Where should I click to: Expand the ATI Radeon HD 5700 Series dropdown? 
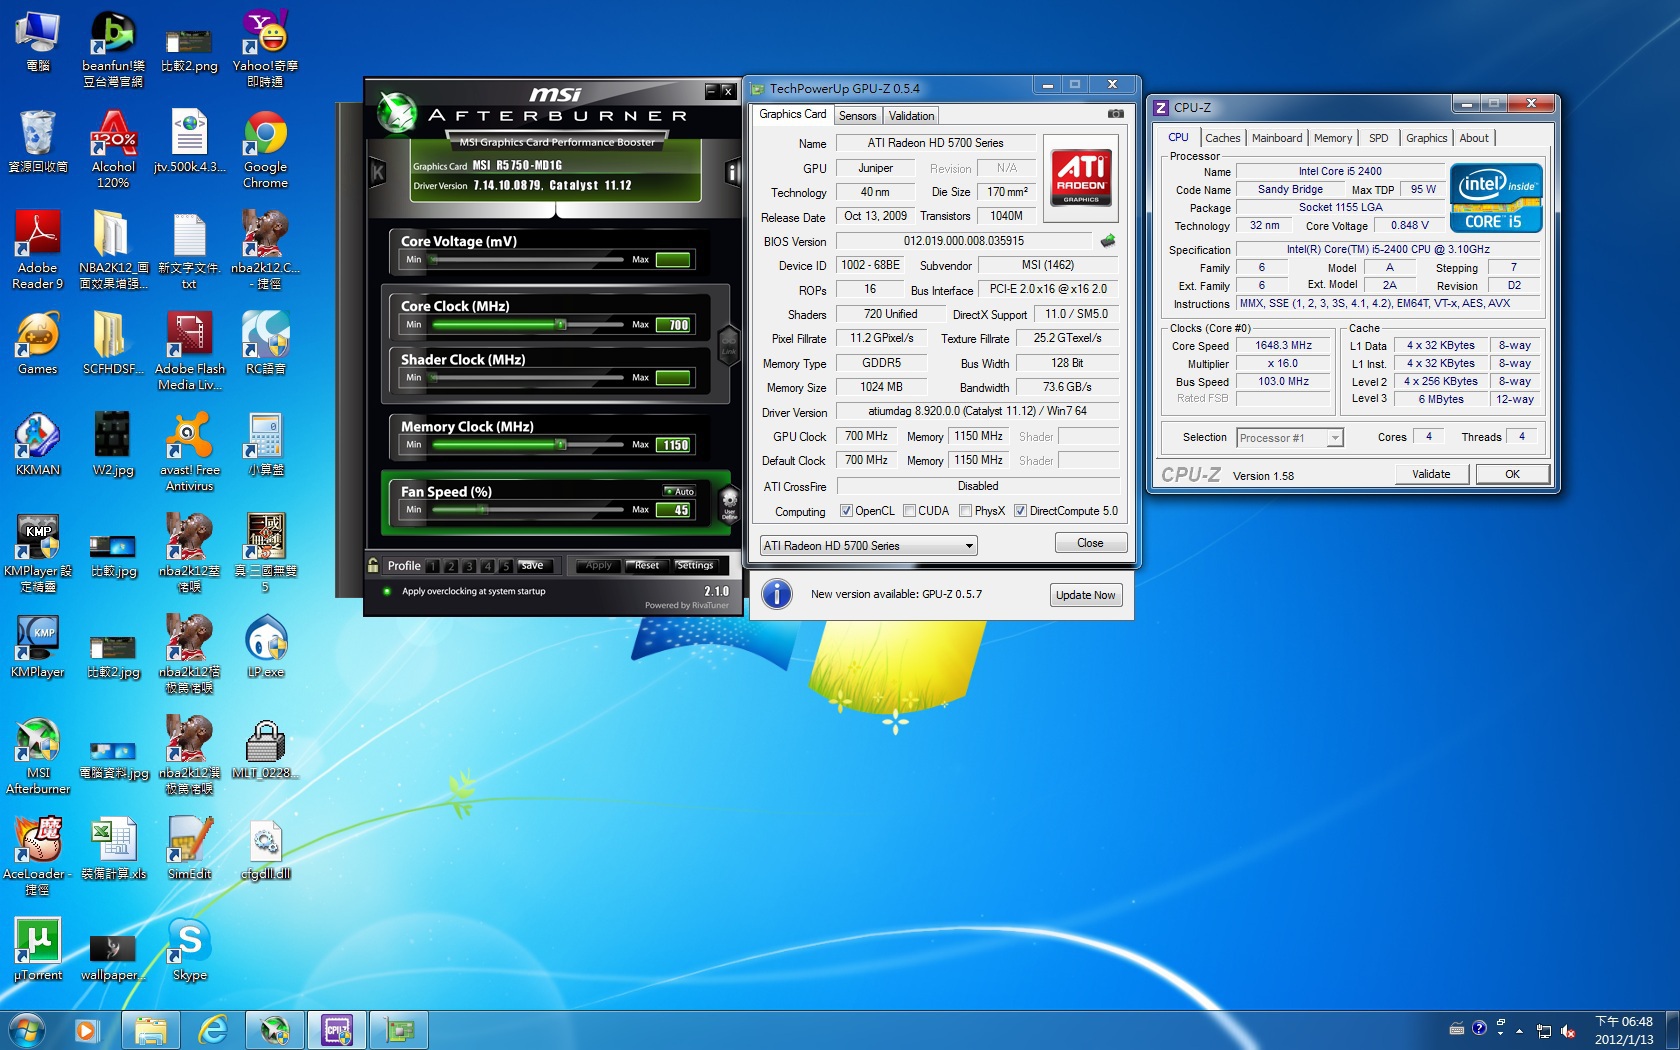click(968, 546)
